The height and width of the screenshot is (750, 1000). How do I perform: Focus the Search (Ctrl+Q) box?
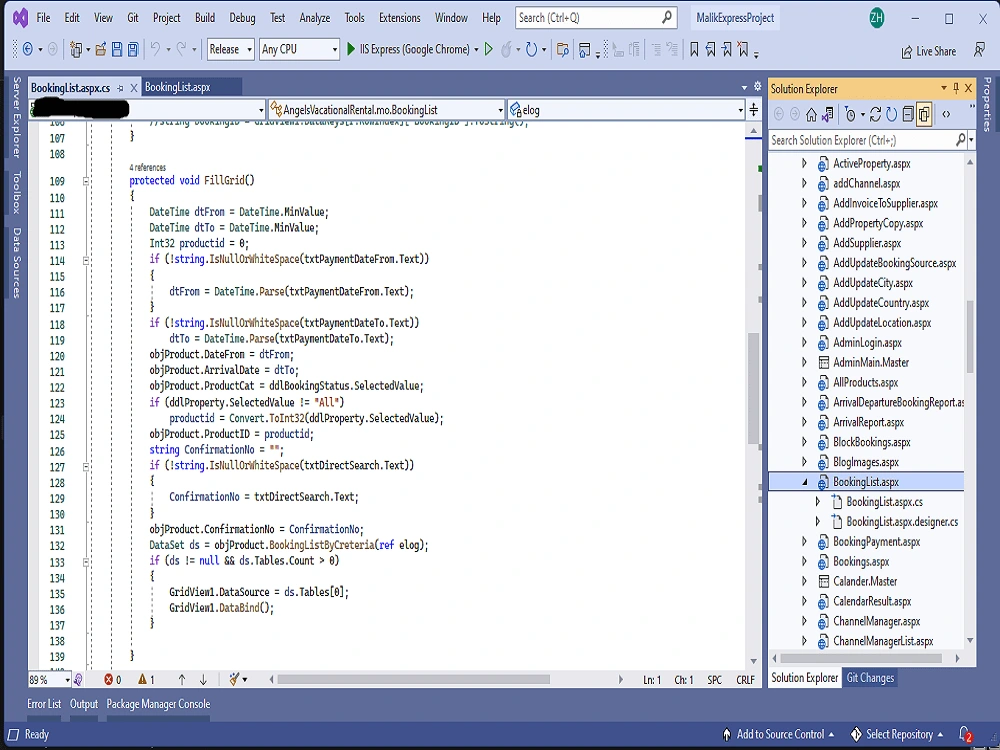click(x=596, y=18)
